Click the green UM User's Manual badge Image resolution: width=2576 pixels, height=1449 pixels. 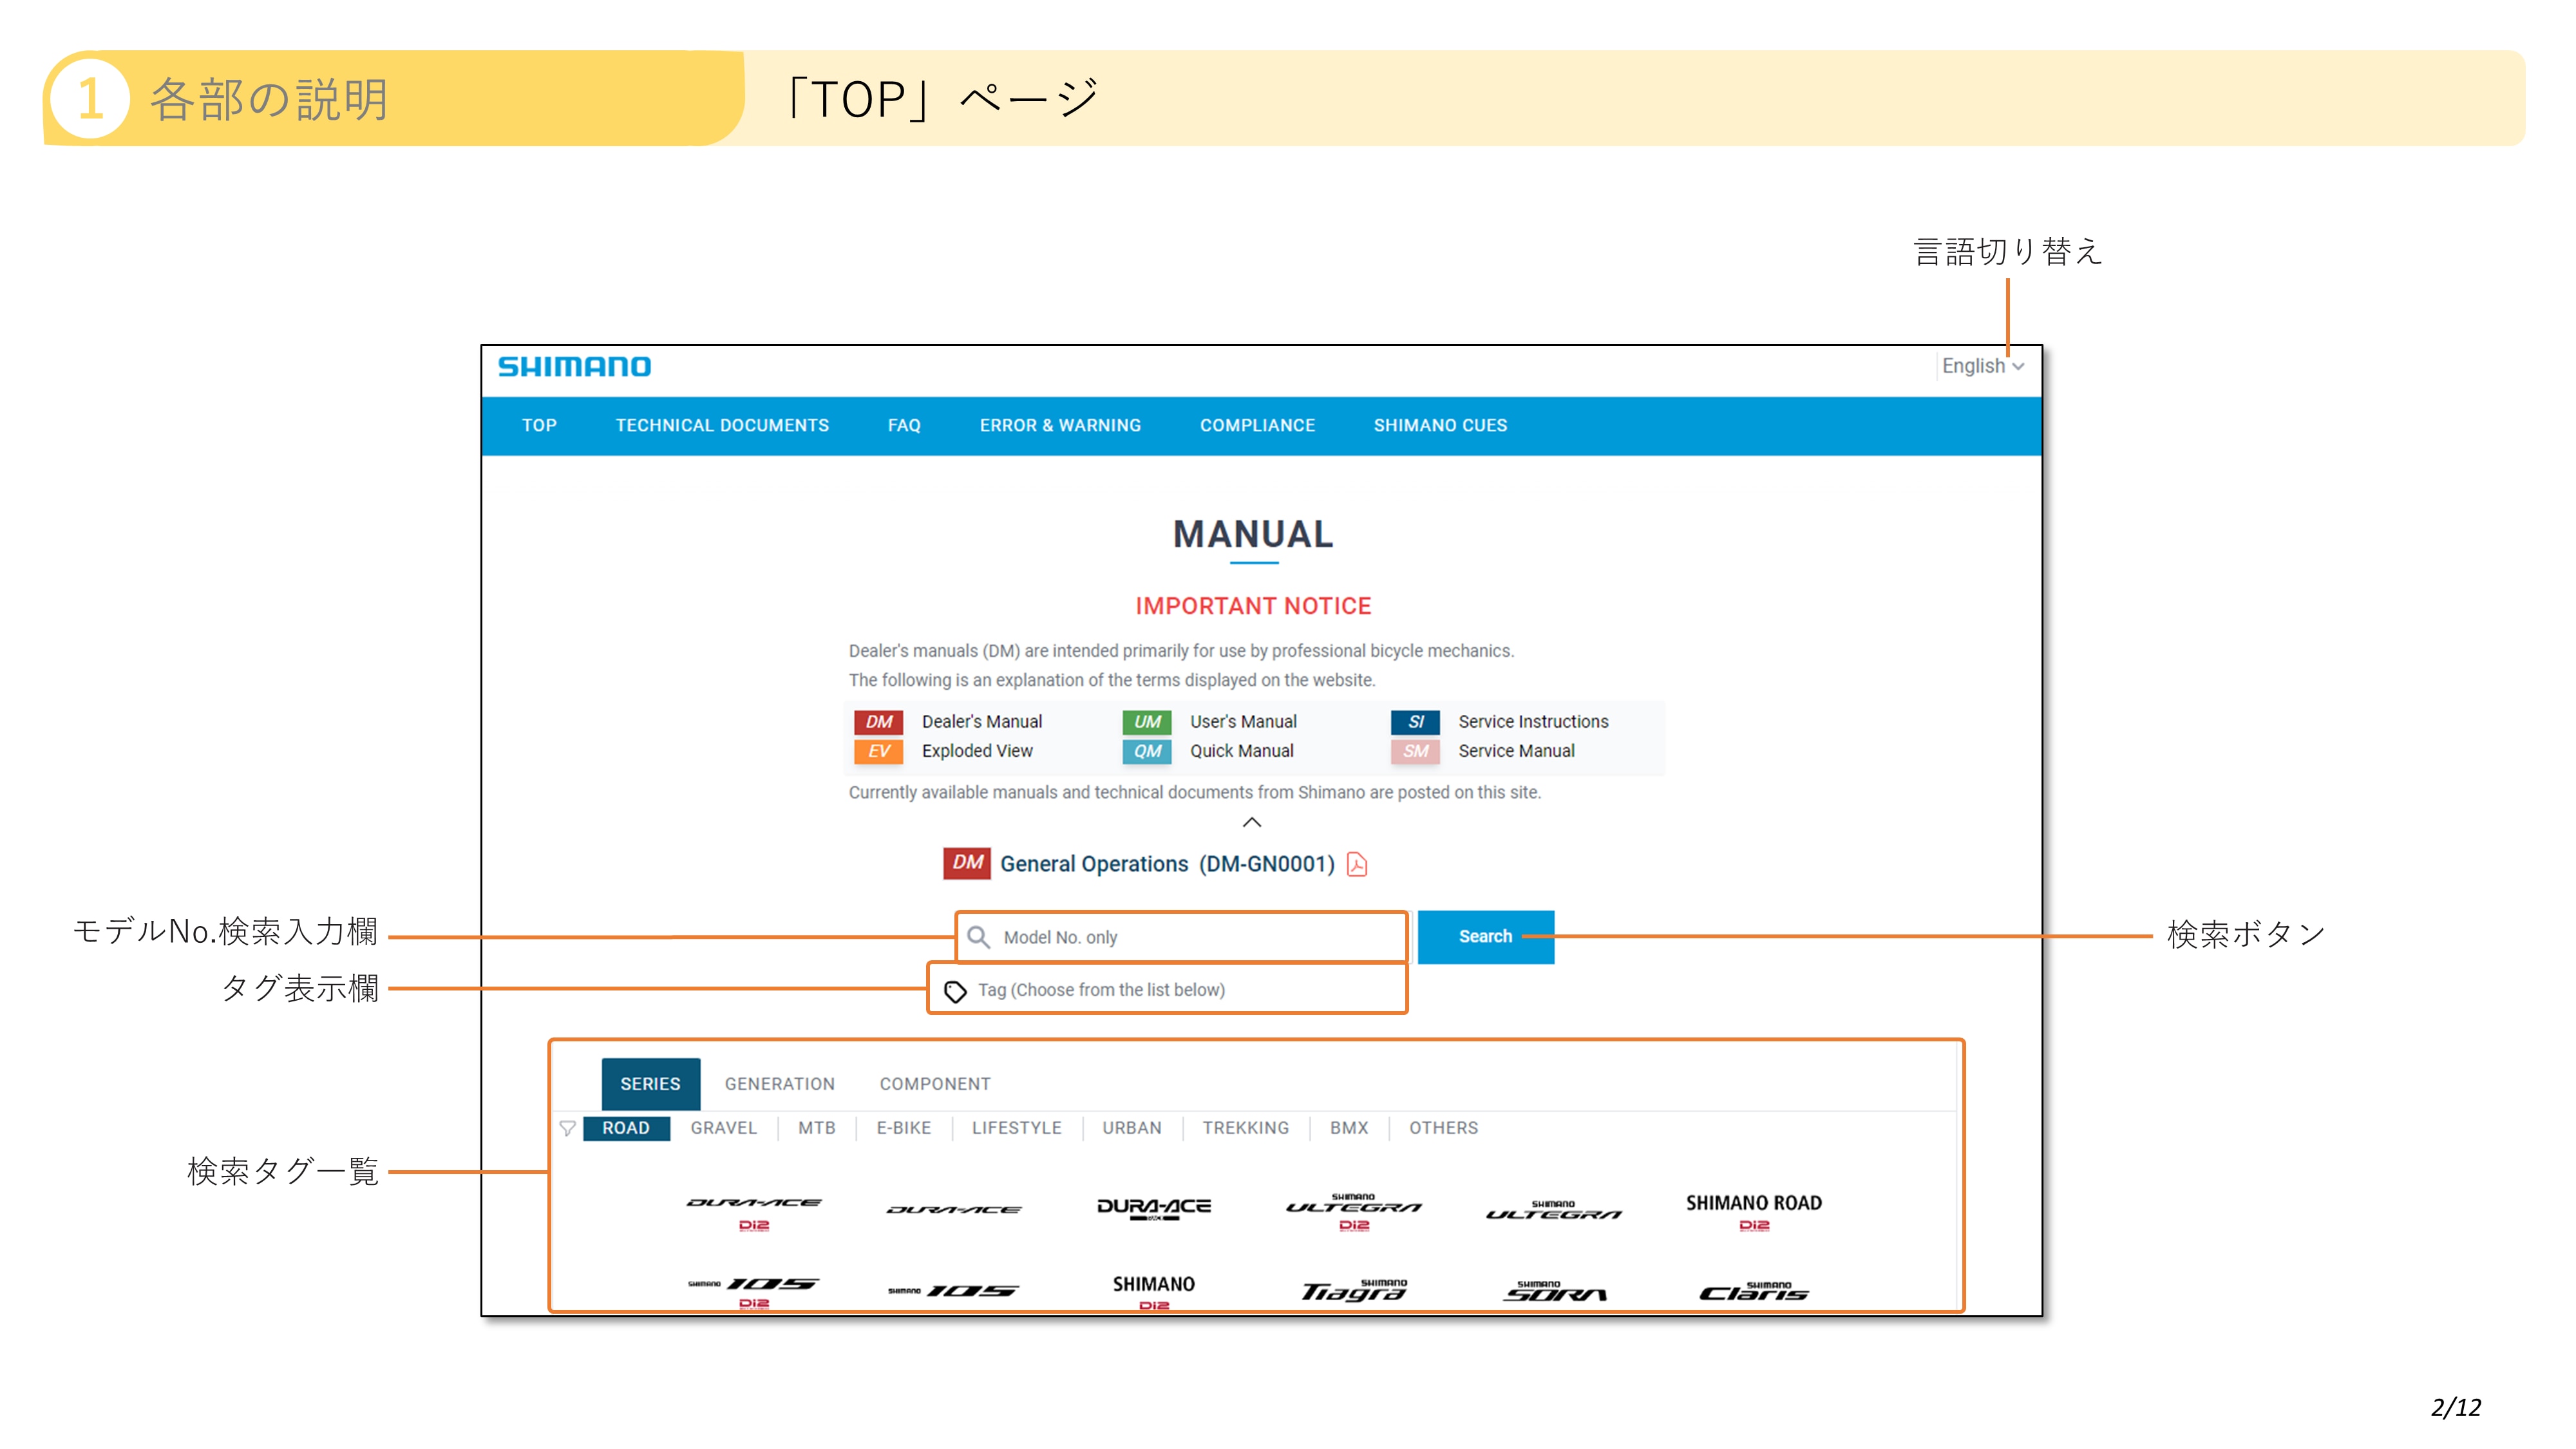pyautogui.click(x=1147, y=722)
